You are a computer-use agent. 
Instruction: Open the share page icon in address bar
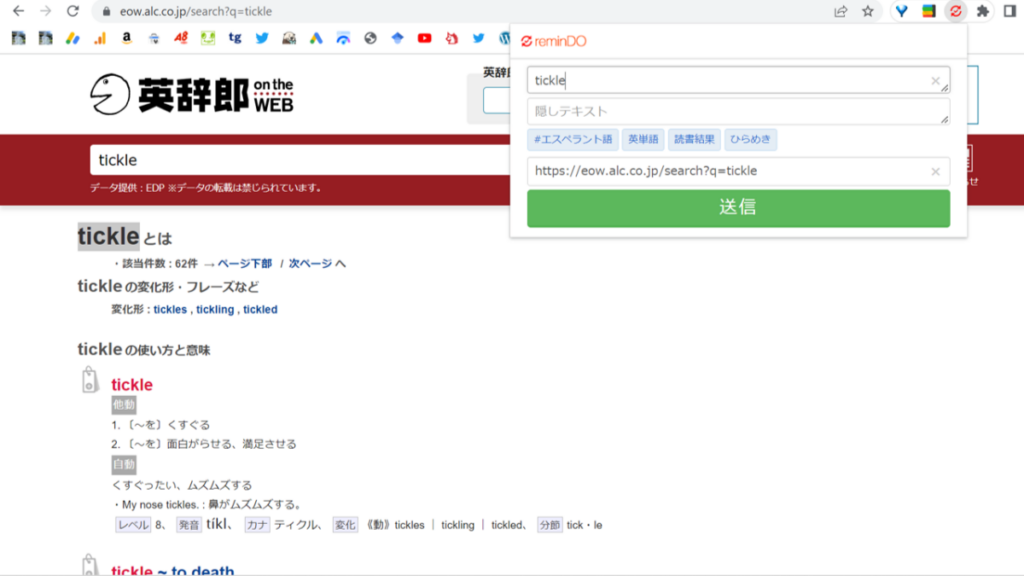click(840, 11)
